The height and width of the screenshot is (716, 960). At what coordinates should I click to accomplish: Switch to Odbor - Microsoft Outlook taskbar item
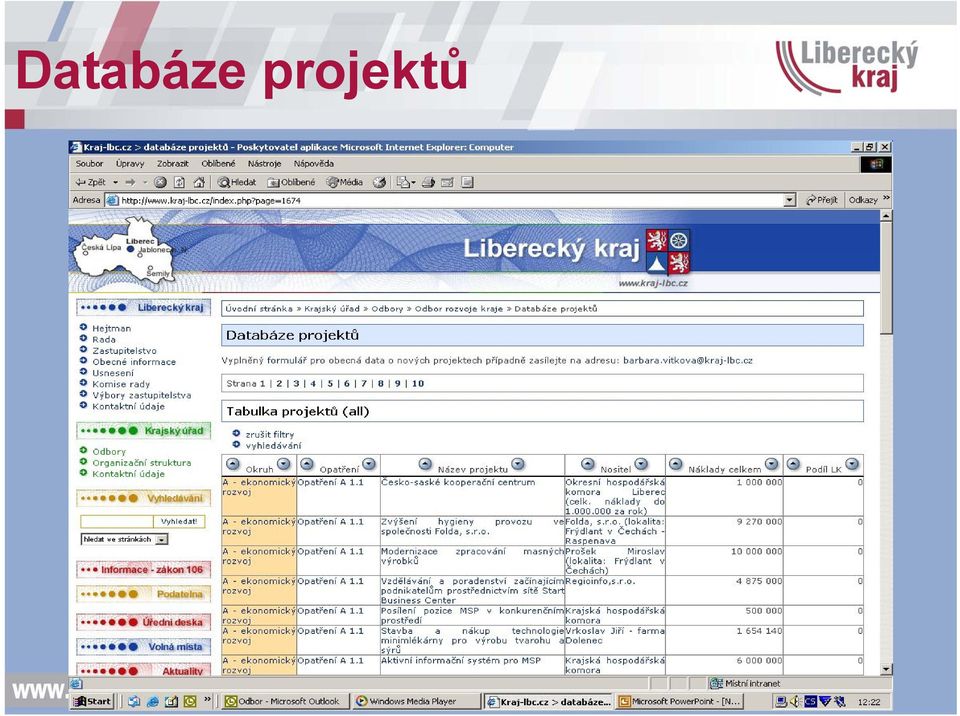pyautogui.click(x=283, y=701)
